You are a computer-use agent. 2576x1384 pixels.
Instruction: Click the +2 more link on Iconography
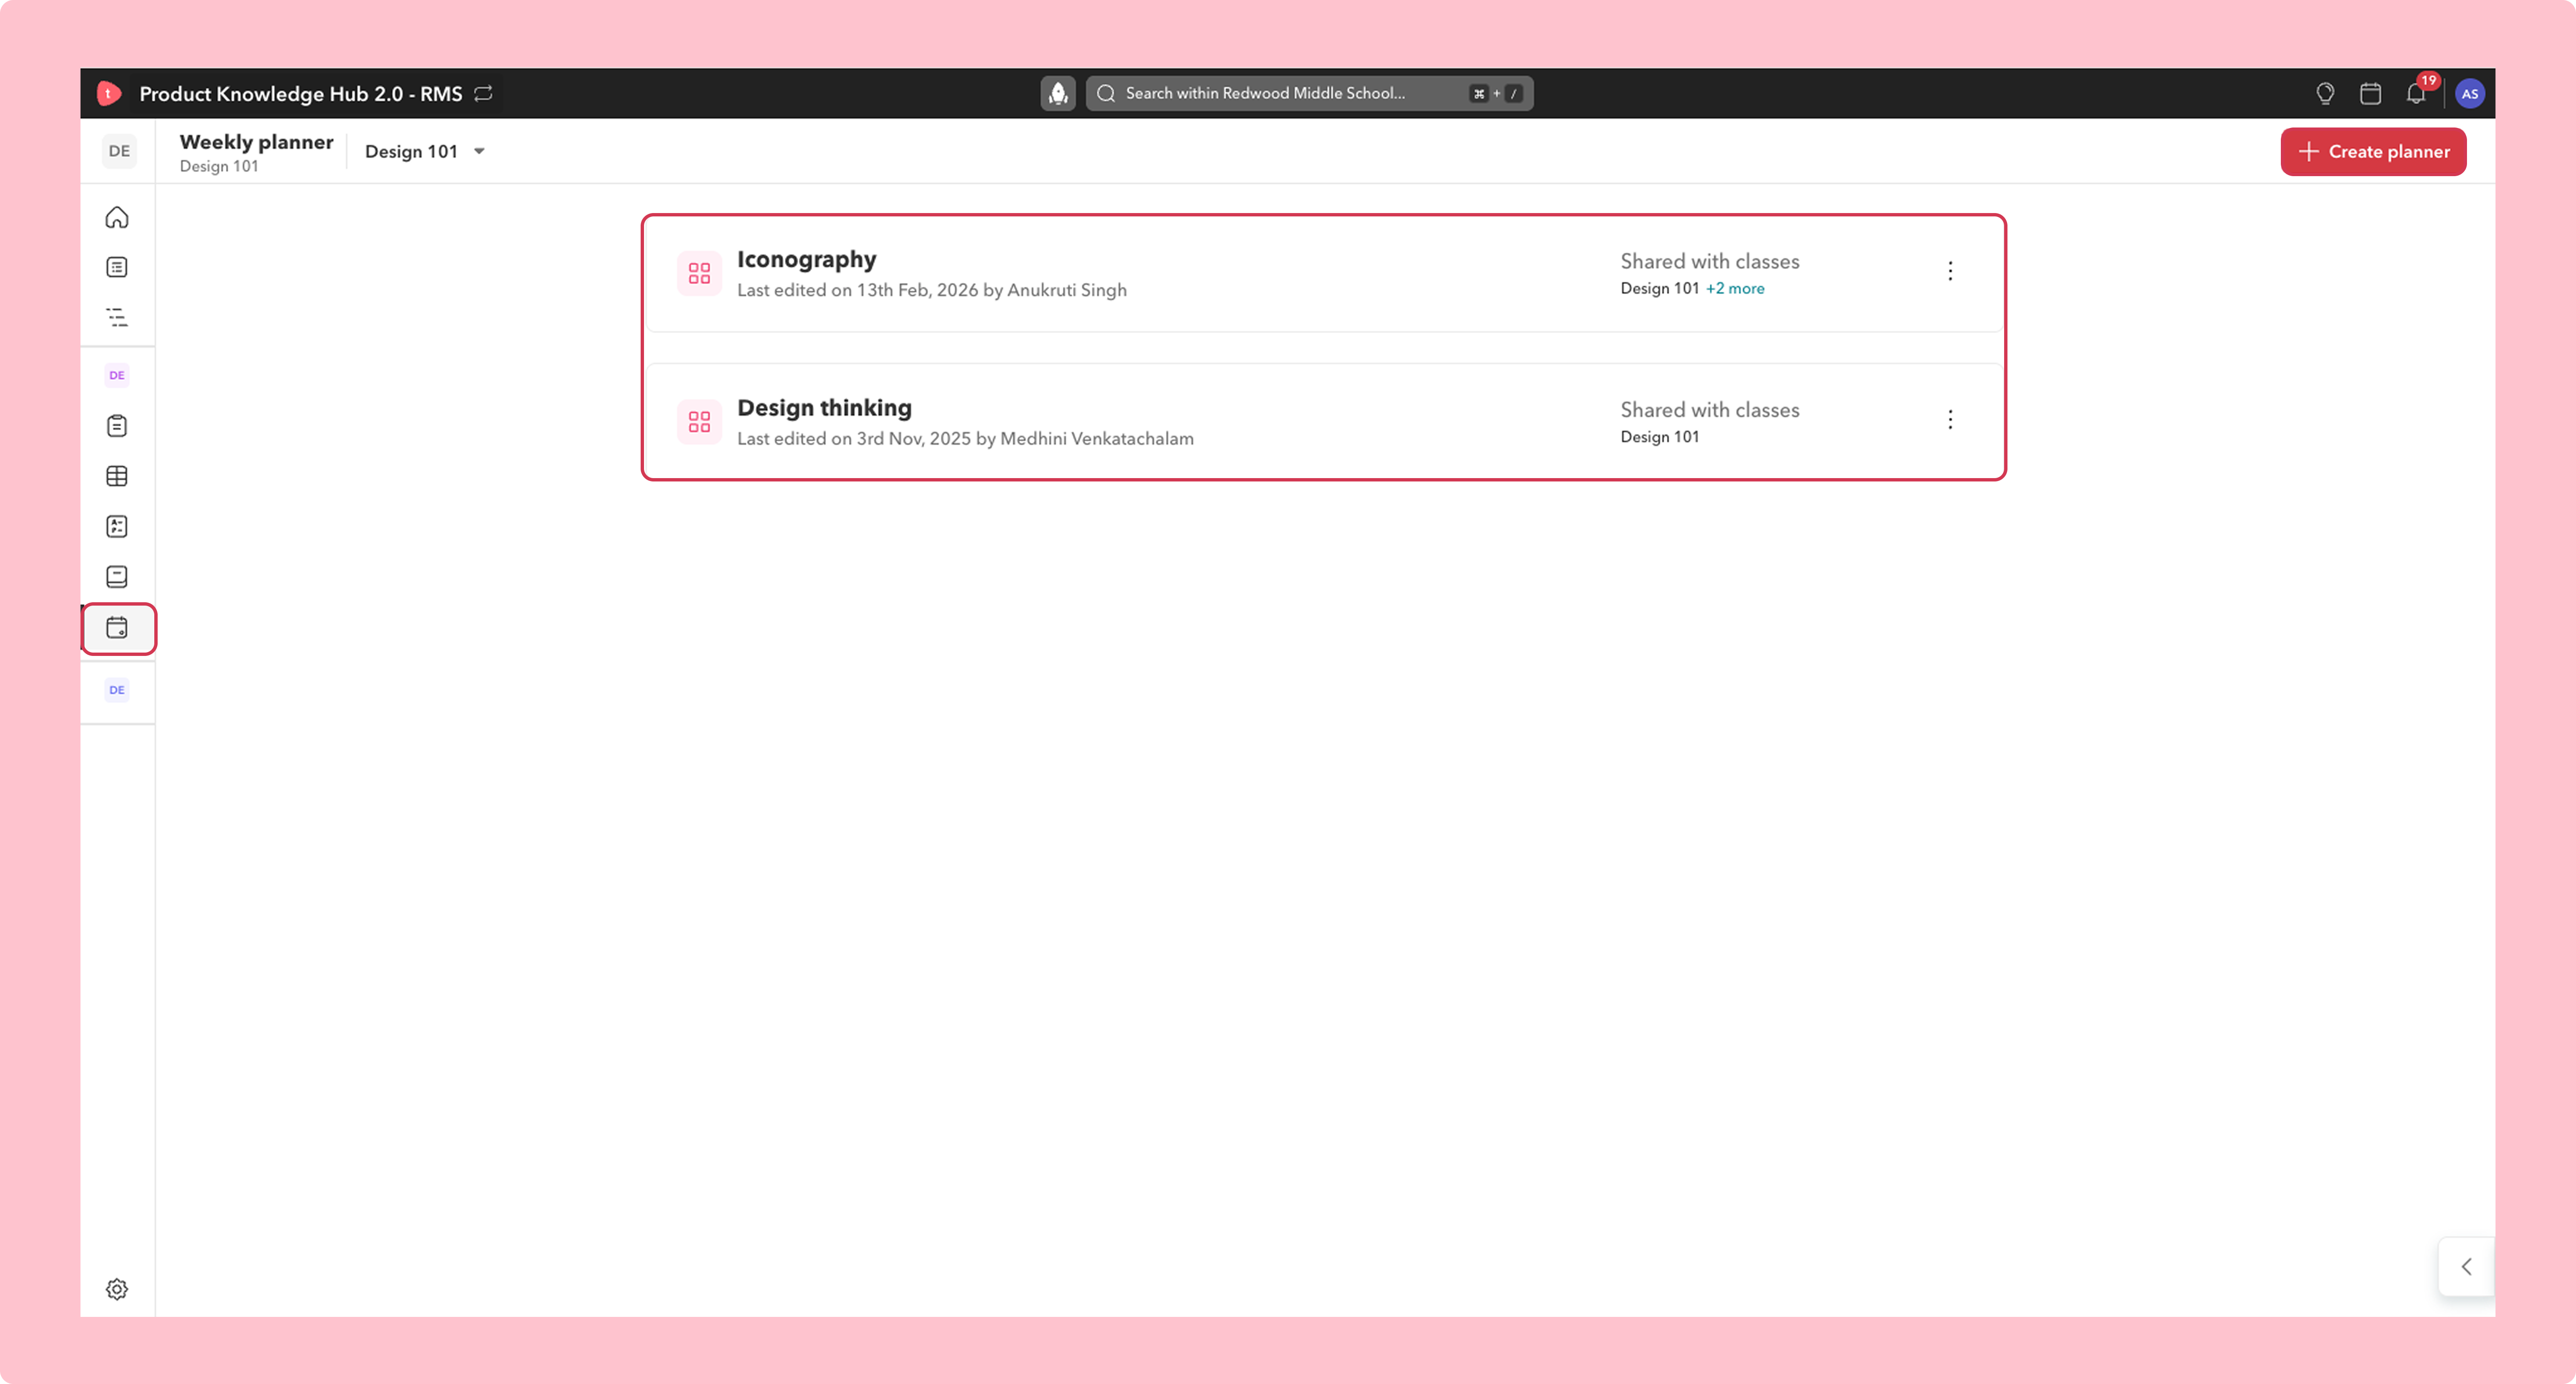1735,288
